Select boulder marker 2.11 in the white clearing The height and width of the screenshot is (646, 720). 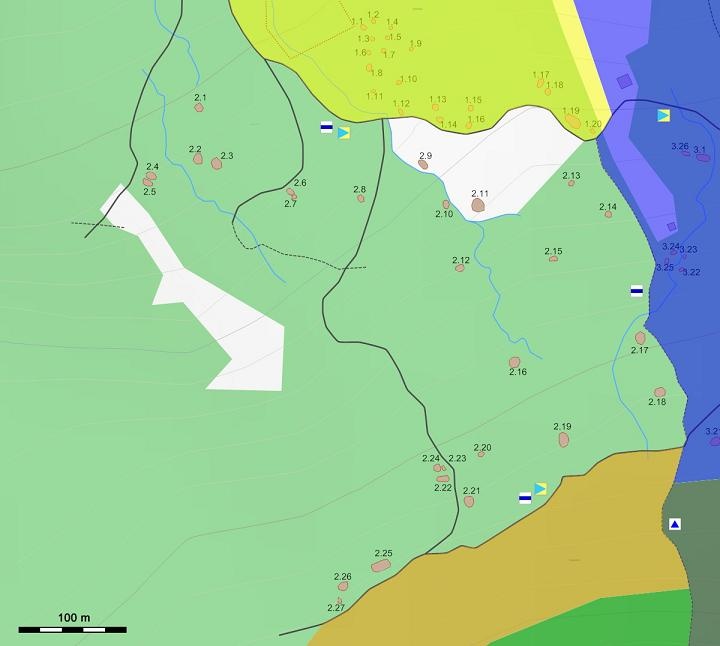478,205
